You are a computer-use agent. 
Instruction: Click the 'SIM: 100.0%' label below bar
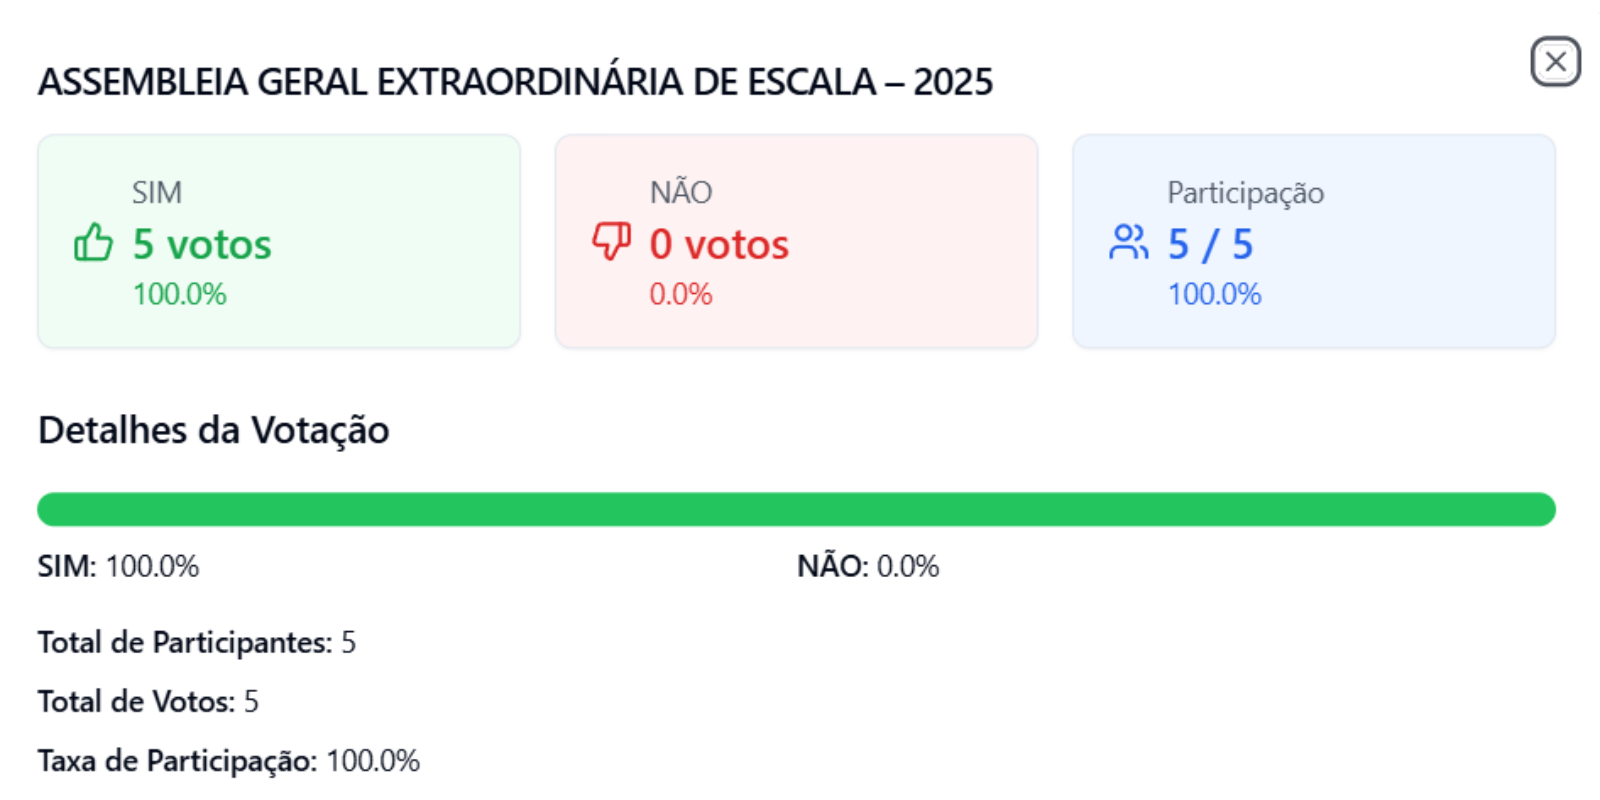[x=119, y=566]
